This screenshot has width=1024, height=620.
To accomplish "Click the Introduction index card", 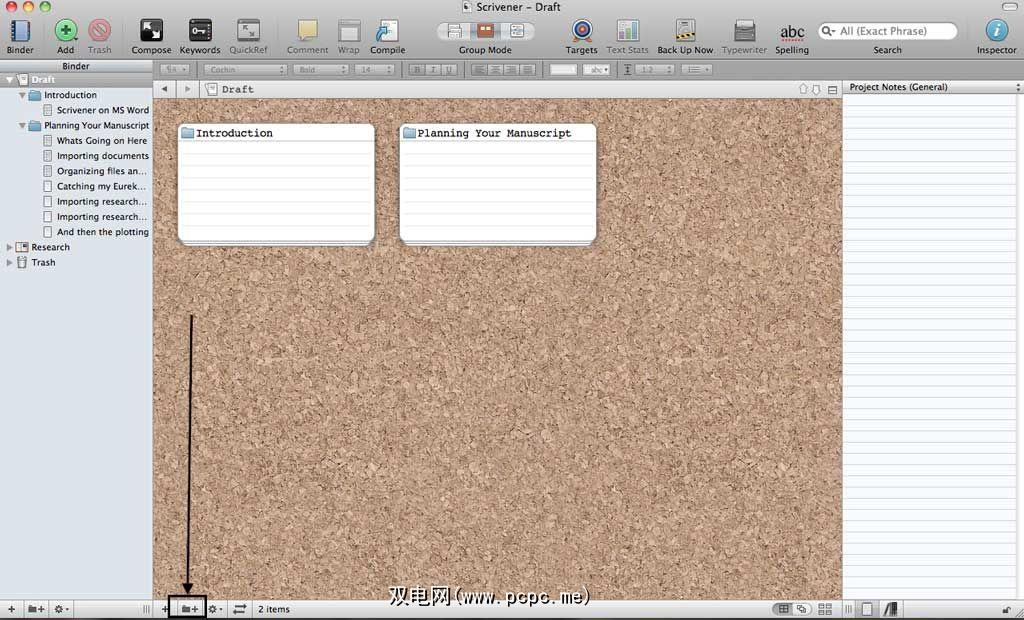I will (276, 183).
